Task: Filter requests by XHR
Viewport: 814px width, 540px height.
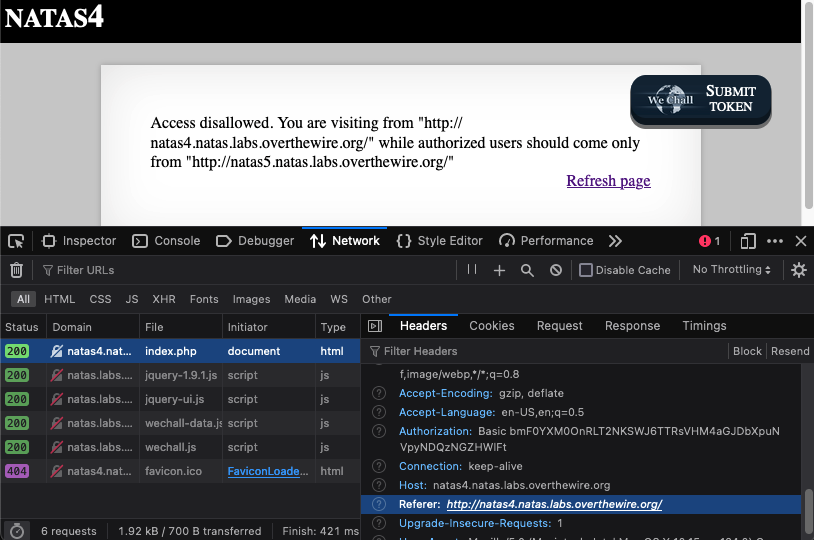Action: 164,299
